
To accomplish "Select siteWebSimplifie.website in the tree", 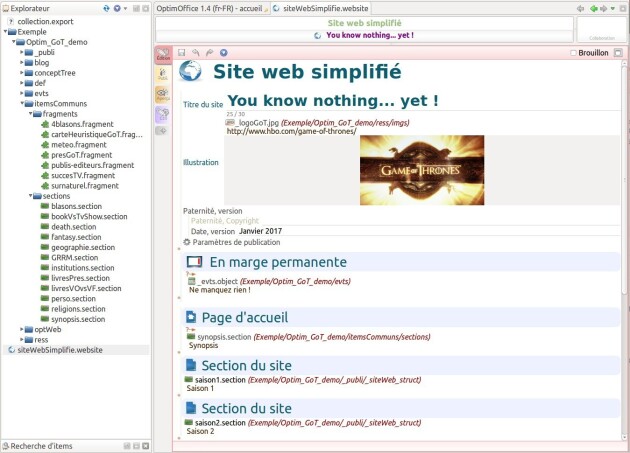I will 60,350.
